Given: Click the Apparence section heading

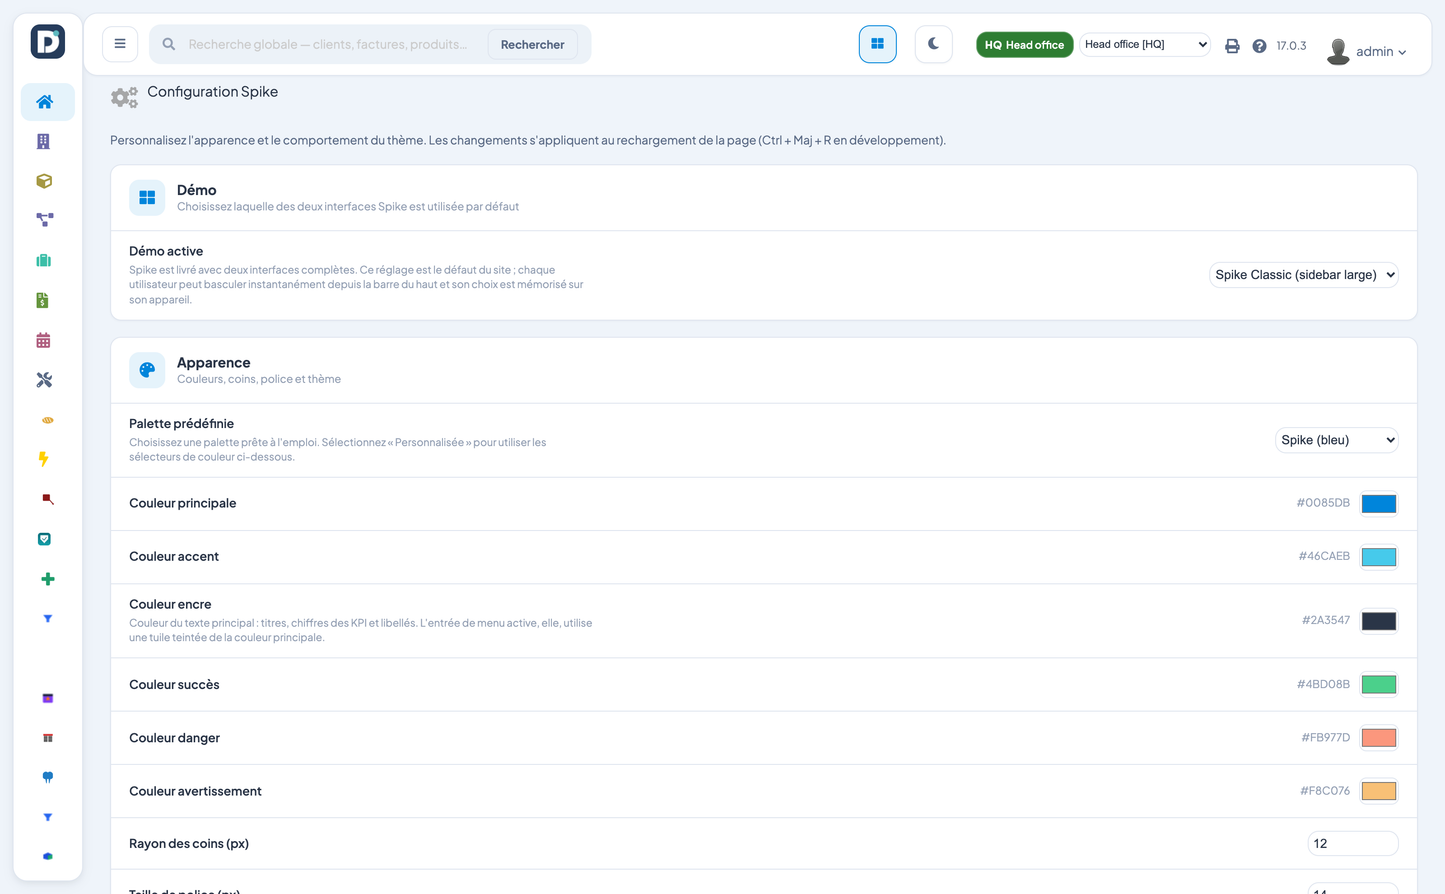Looking at the screenshot, I should tap(213, 363).
